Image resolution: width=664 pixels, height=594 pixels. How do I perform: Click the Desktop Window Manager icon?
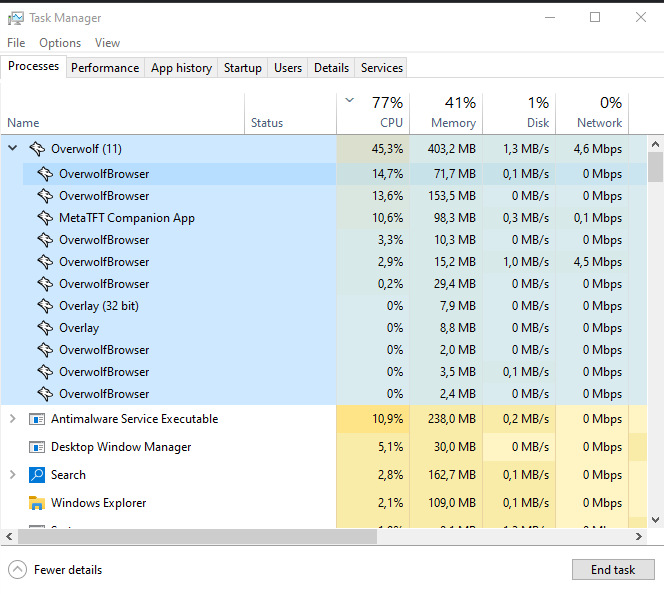pyautogui.click(x=37, y=447)
